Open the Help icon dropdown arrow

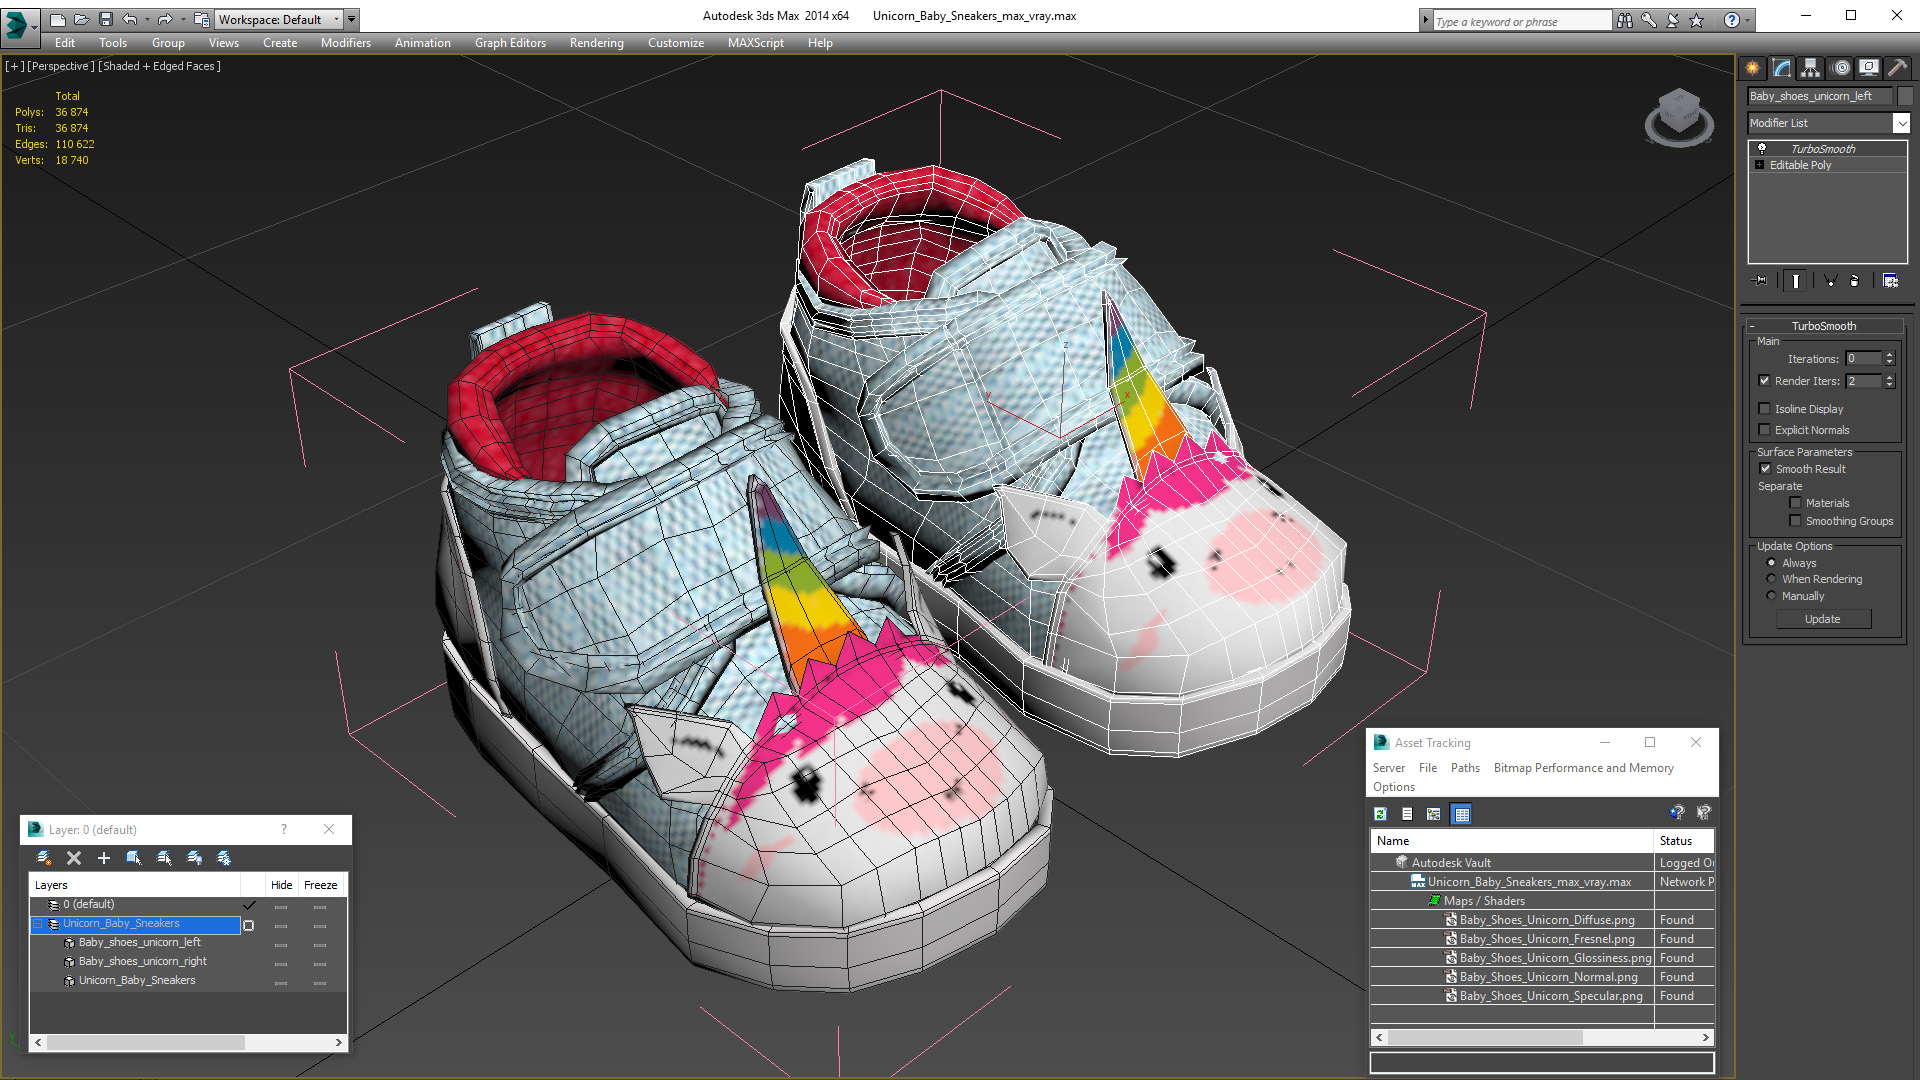[1748, 20]
